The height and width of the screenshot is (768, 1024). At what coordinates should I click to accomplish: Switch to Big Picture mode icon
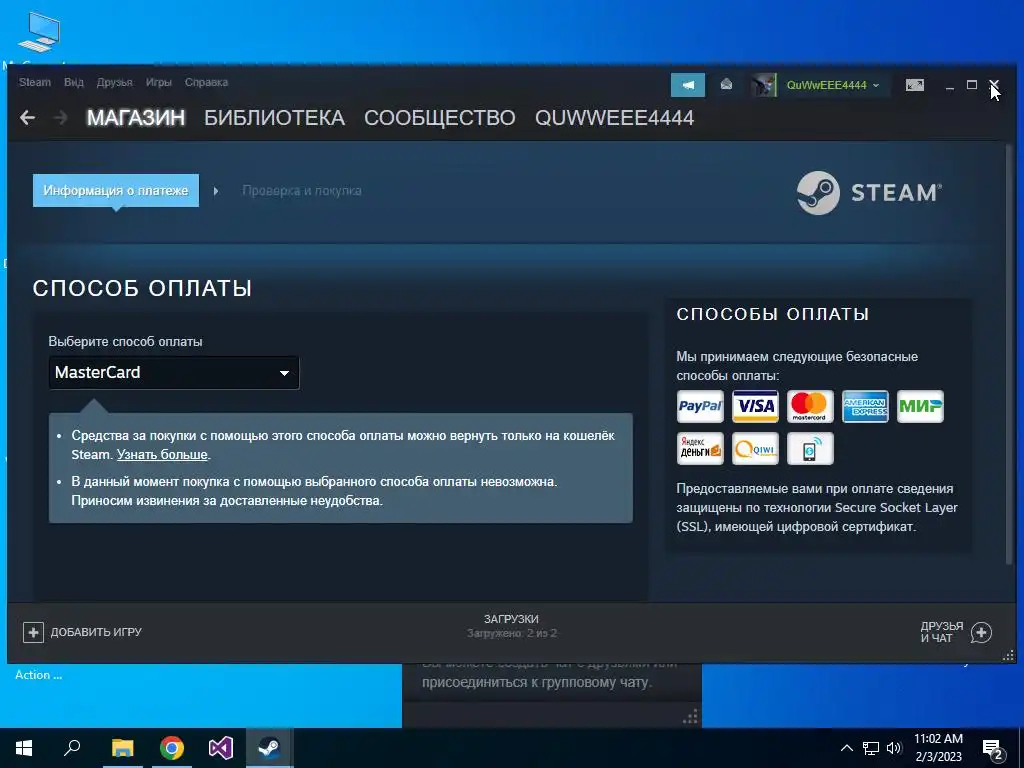[x=915, y=85]
